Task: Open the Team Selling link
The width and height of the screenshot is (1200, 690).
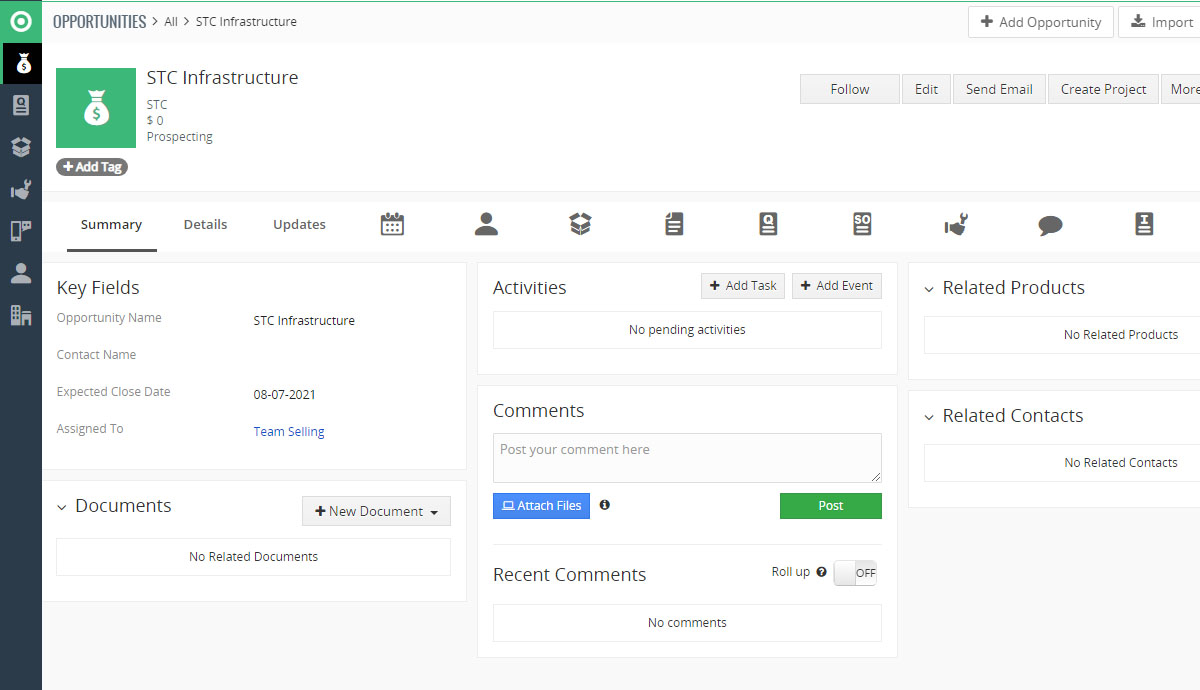Action: 289,432
